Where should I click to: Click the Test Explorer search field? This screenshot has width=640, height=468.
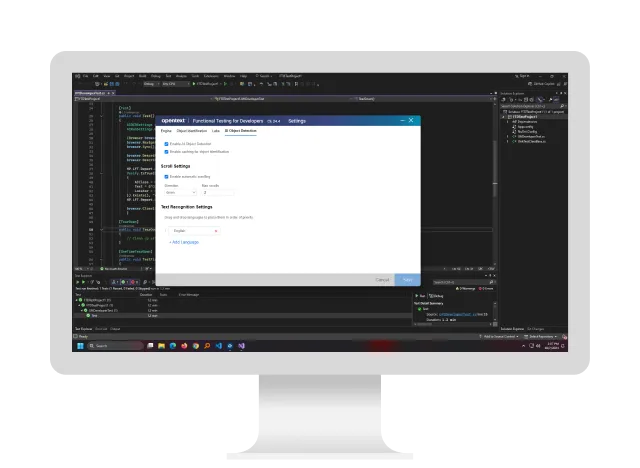point(464,282)
